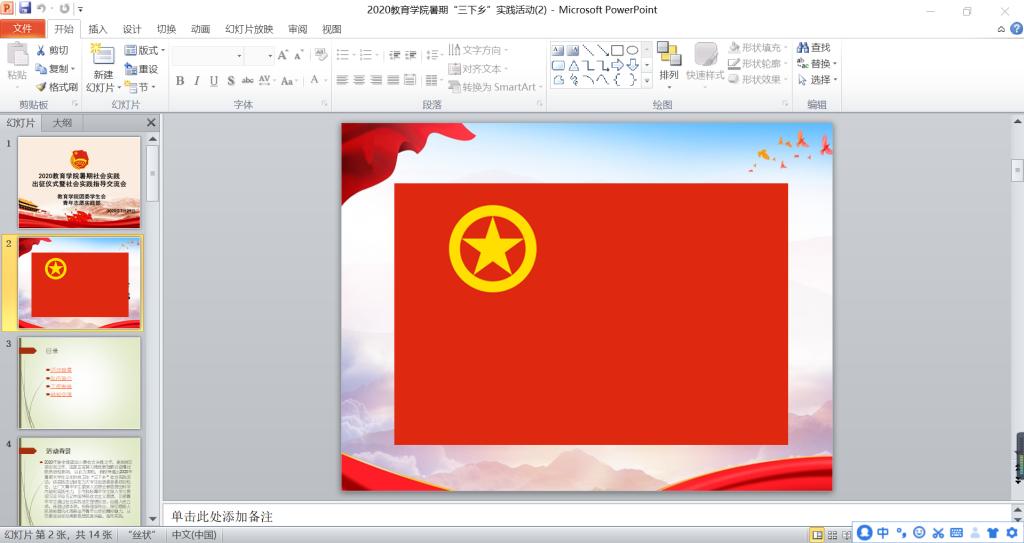The image size is (1024, 543).
Task: Click the Undo arrow in quick access toolbar
Action: 41,8
